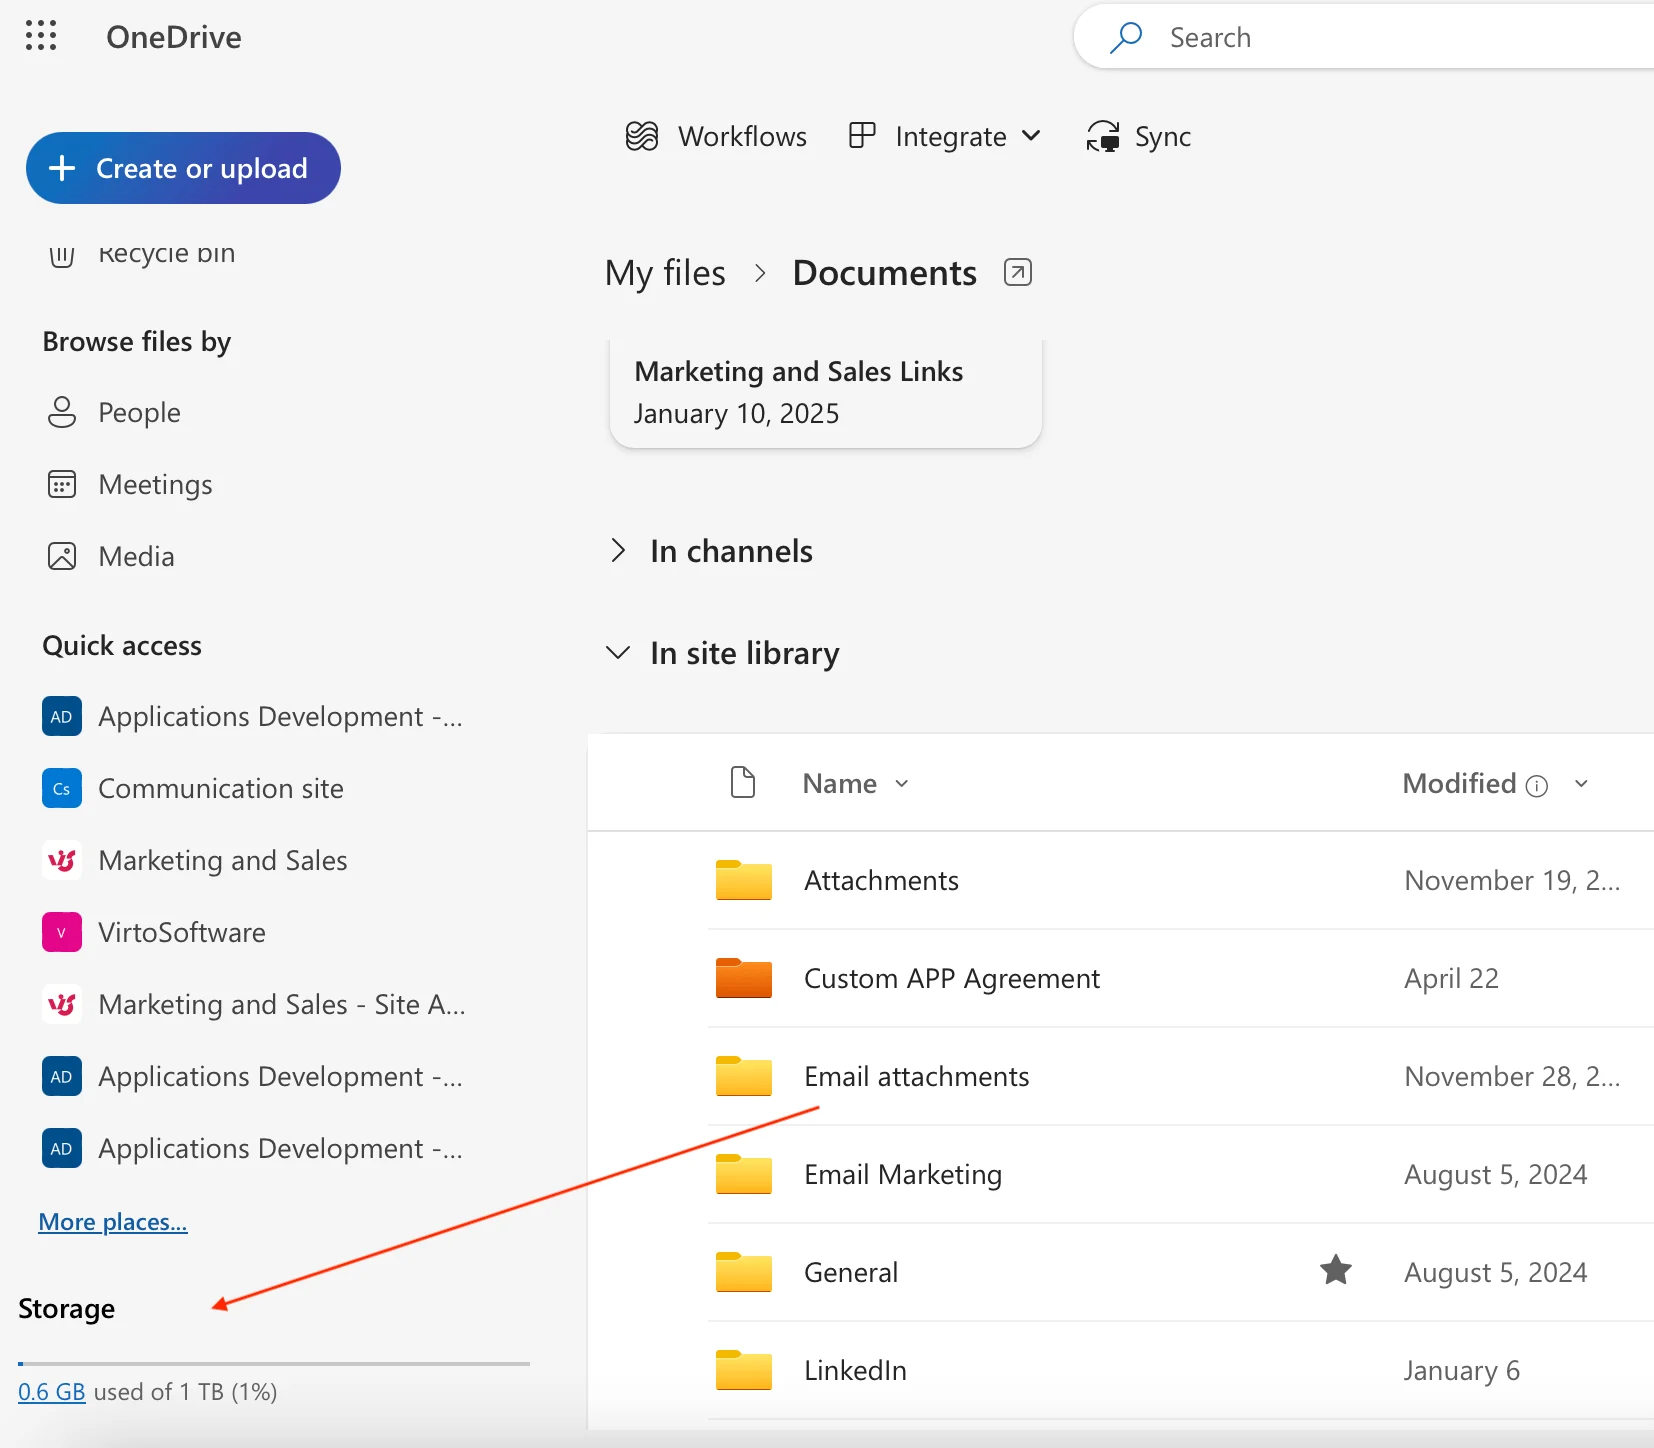Click the Email attachments folder icon
Image resolution: width=1654 pixels, height=1448 pixels.
click(x=744, y=1076)
